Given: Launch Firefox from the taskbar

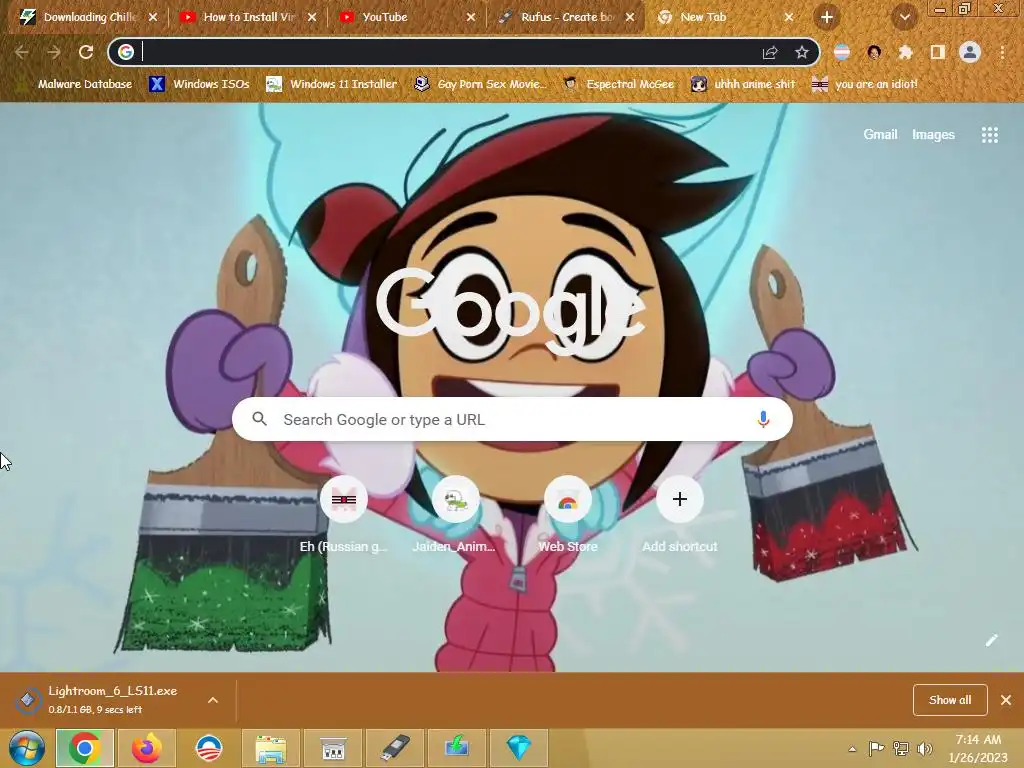Looking at the screenshot, I should point(146,748).
